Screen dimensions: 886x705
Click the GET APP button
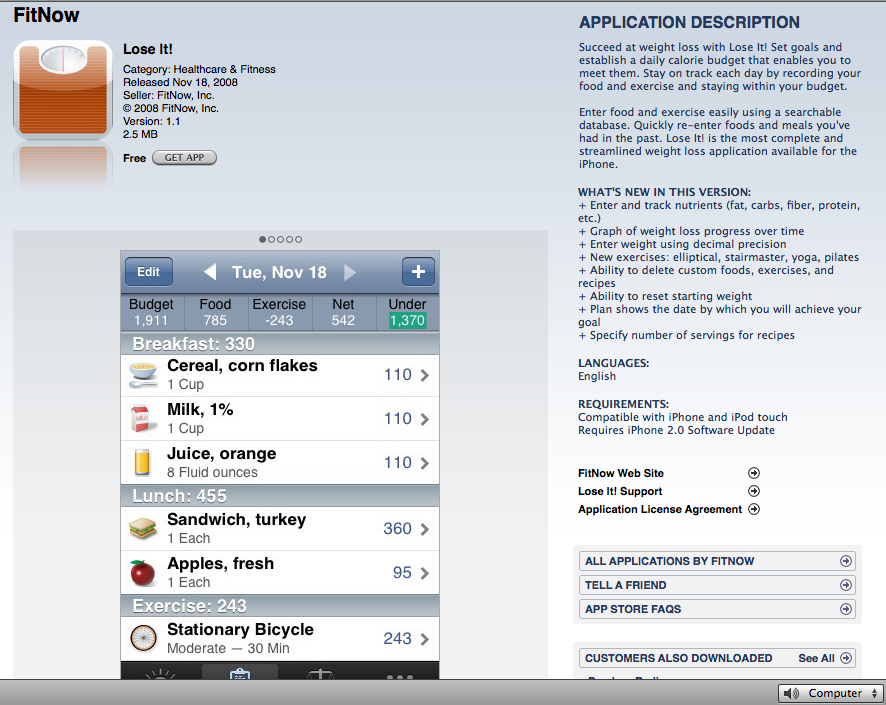pyautogui.click(x=184, y=158)
